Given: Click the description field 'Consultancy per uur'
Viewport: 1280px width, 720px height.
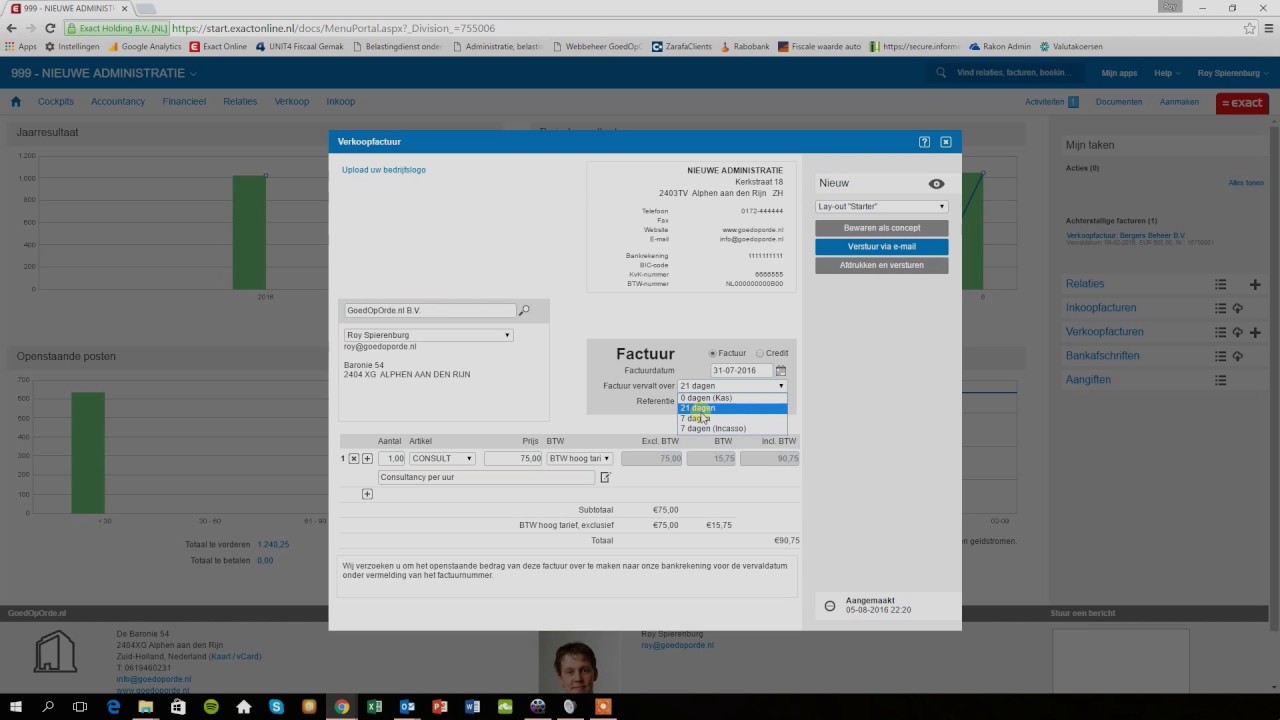Looking at the screenshot, I should [x=485, y=478].
